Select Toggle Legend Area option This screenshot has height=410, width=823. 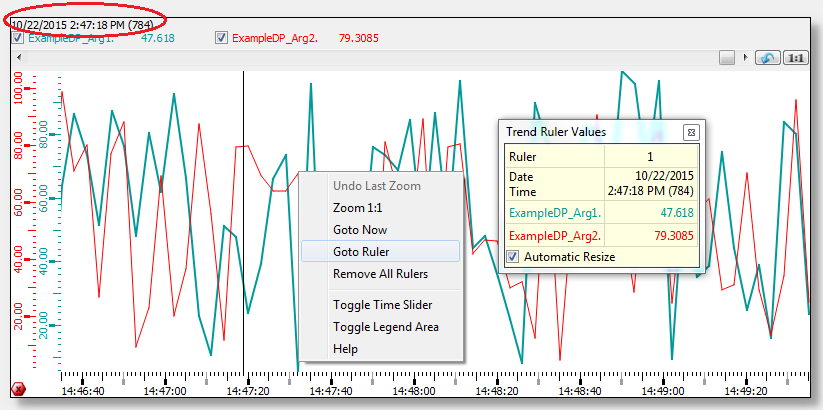(x=385, y=326)
